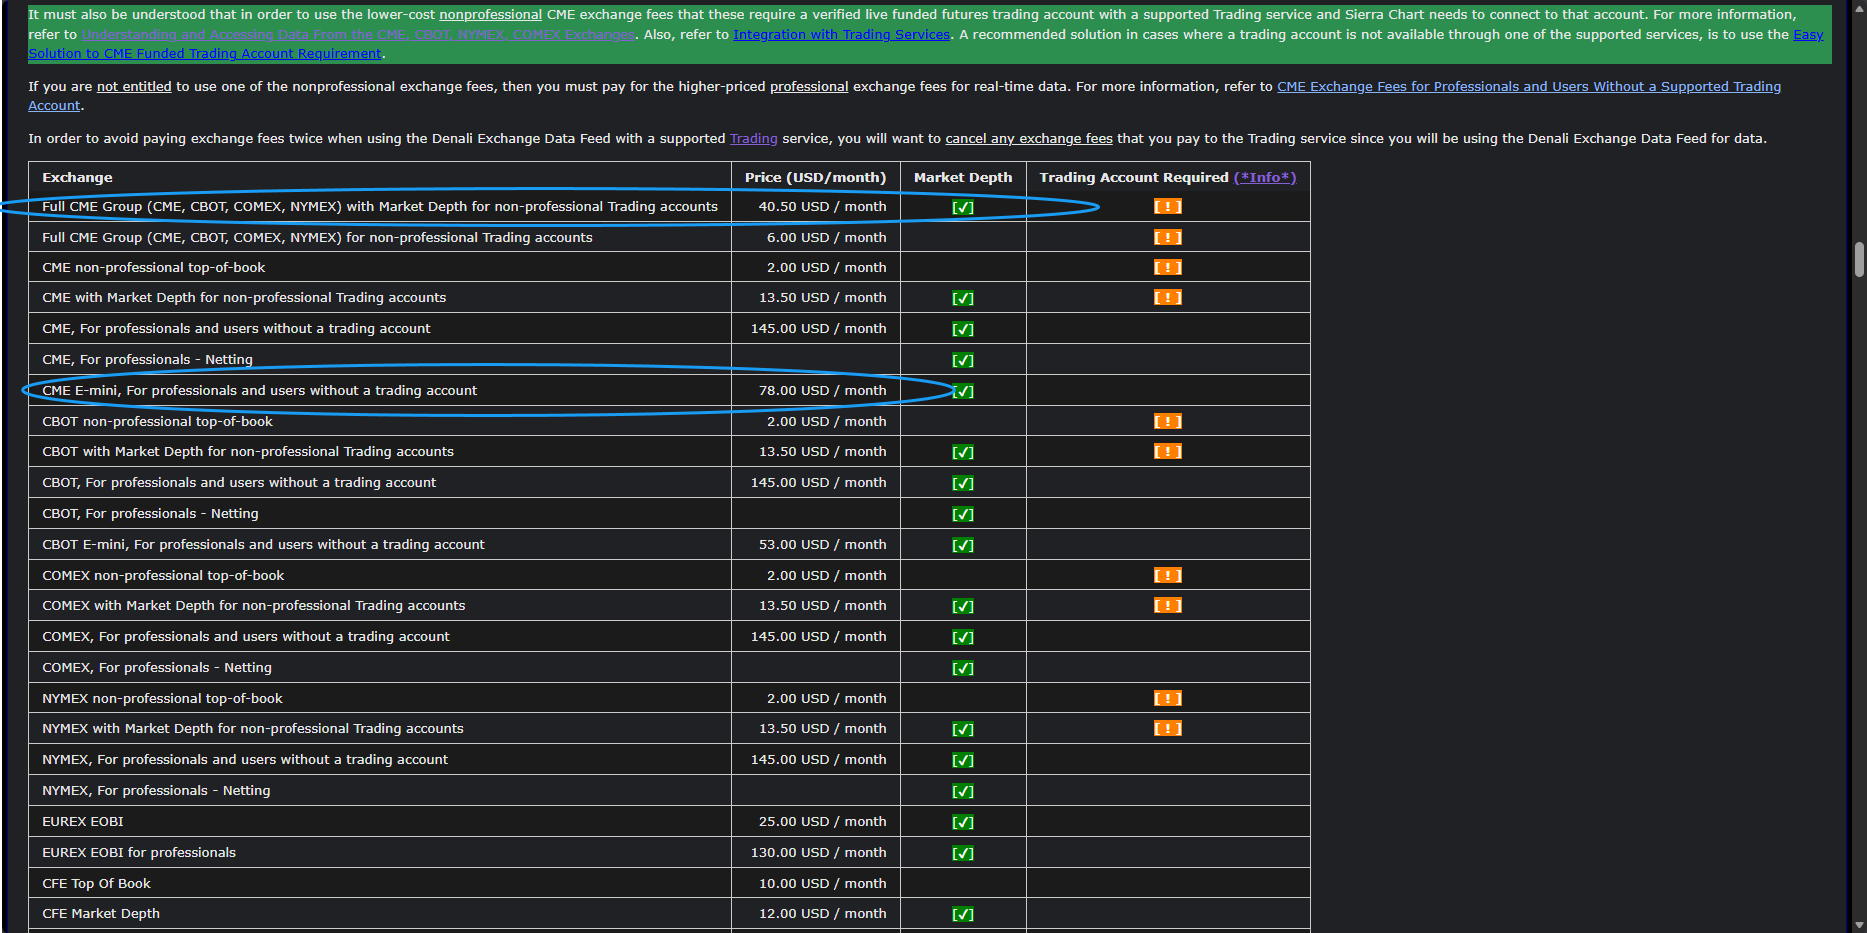Click the orange icon in the 6.00 USD Full CME Group row
The width and height of the screenshot is (1867, 933).
[x=1167, y=238]
